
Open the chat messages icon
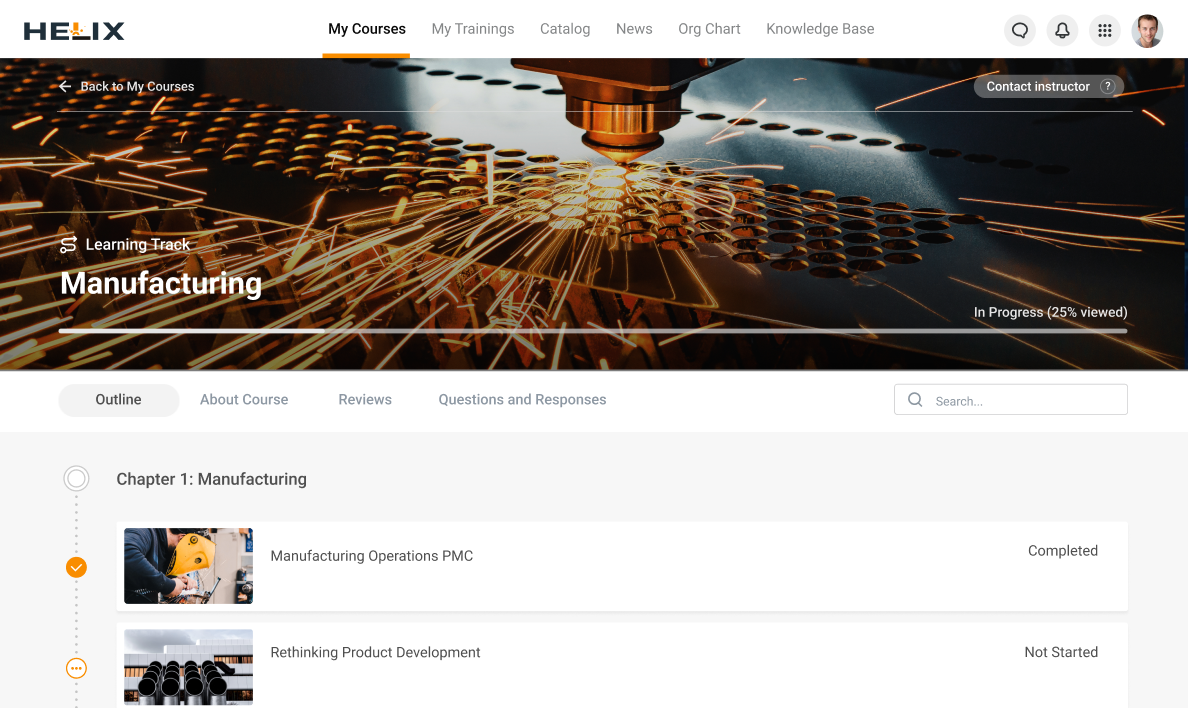1019,30
